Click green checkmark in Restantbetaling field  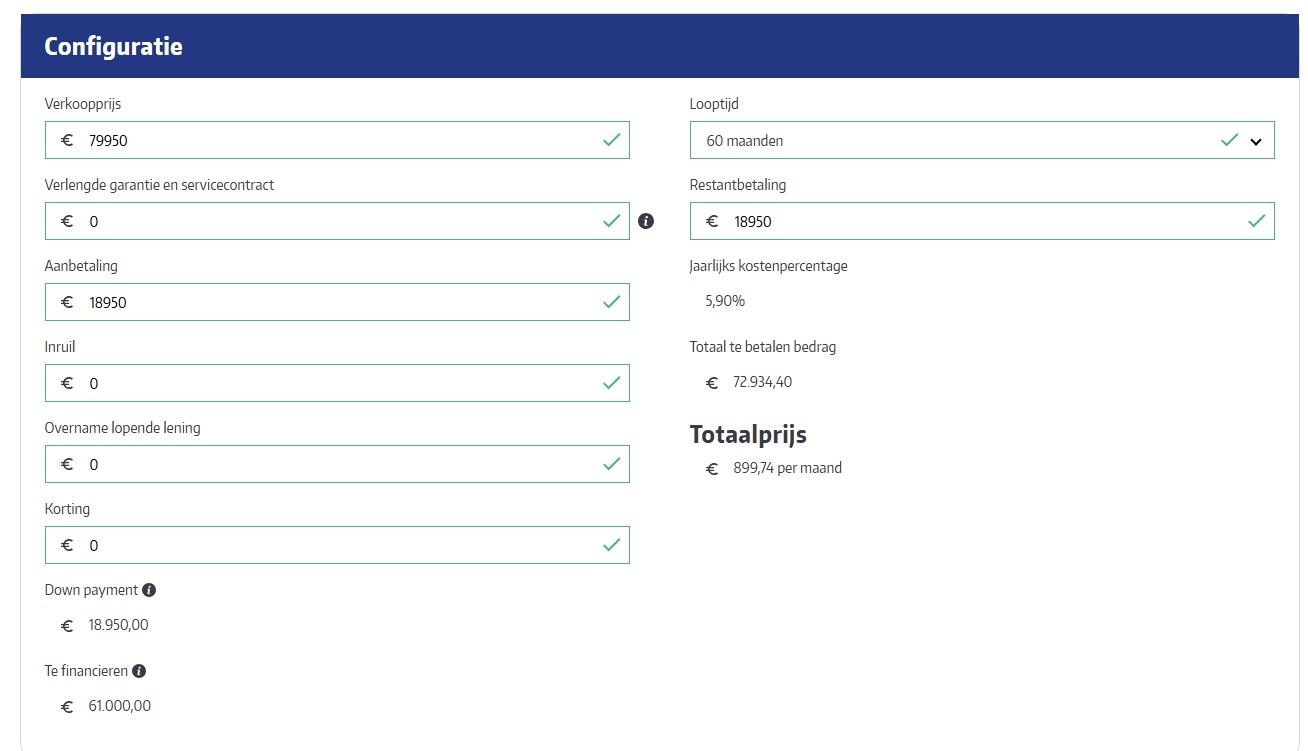1256,221
